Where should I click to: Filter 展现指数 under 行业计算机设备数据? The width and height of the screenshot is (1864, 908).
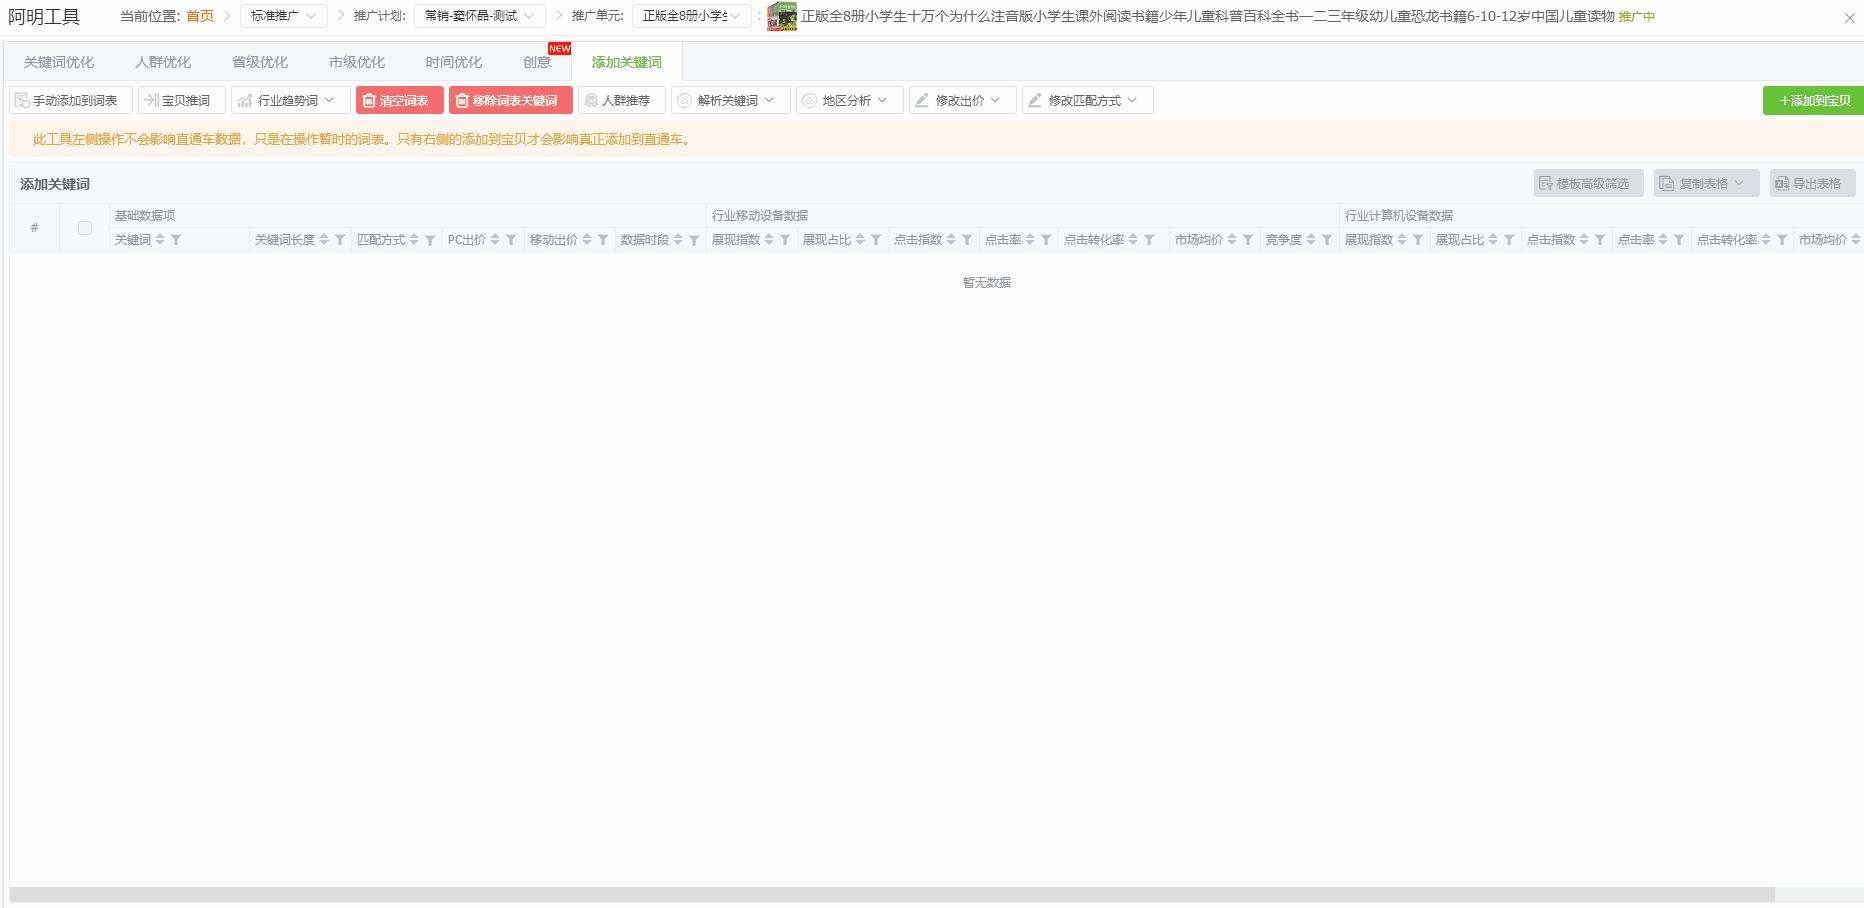(x=1418, y=240)
